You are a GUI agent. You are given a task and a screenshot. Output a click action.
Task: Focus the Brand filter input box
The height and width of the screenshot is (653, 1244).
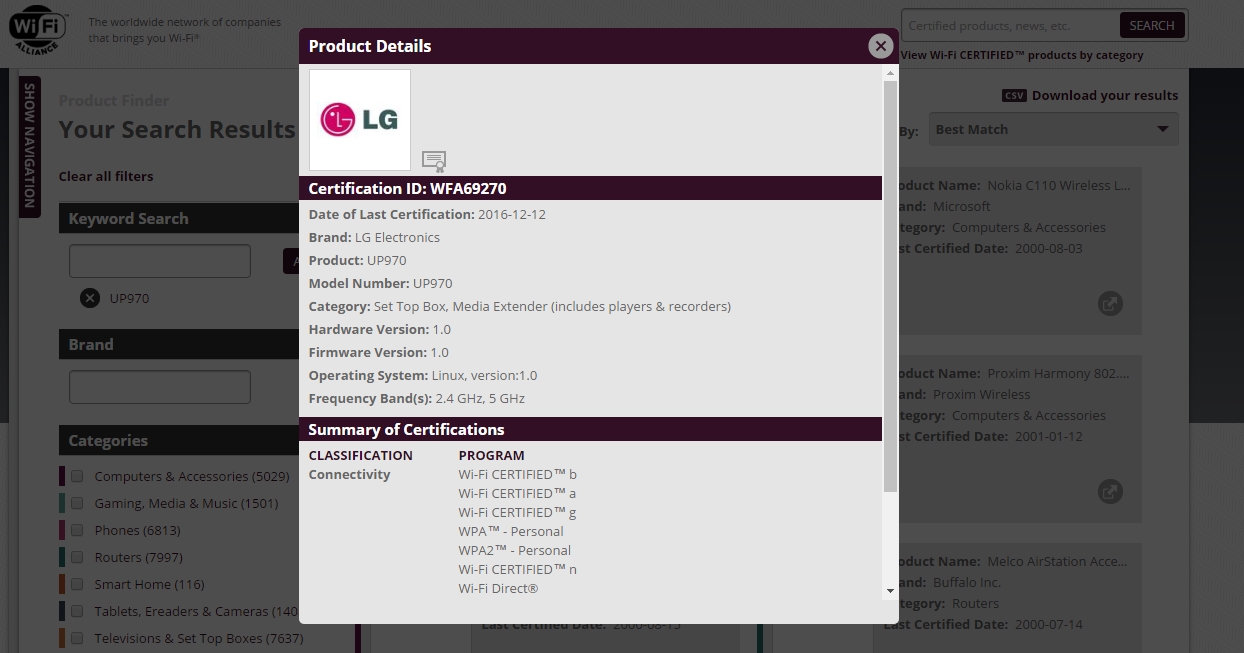(x=160, y=387)
